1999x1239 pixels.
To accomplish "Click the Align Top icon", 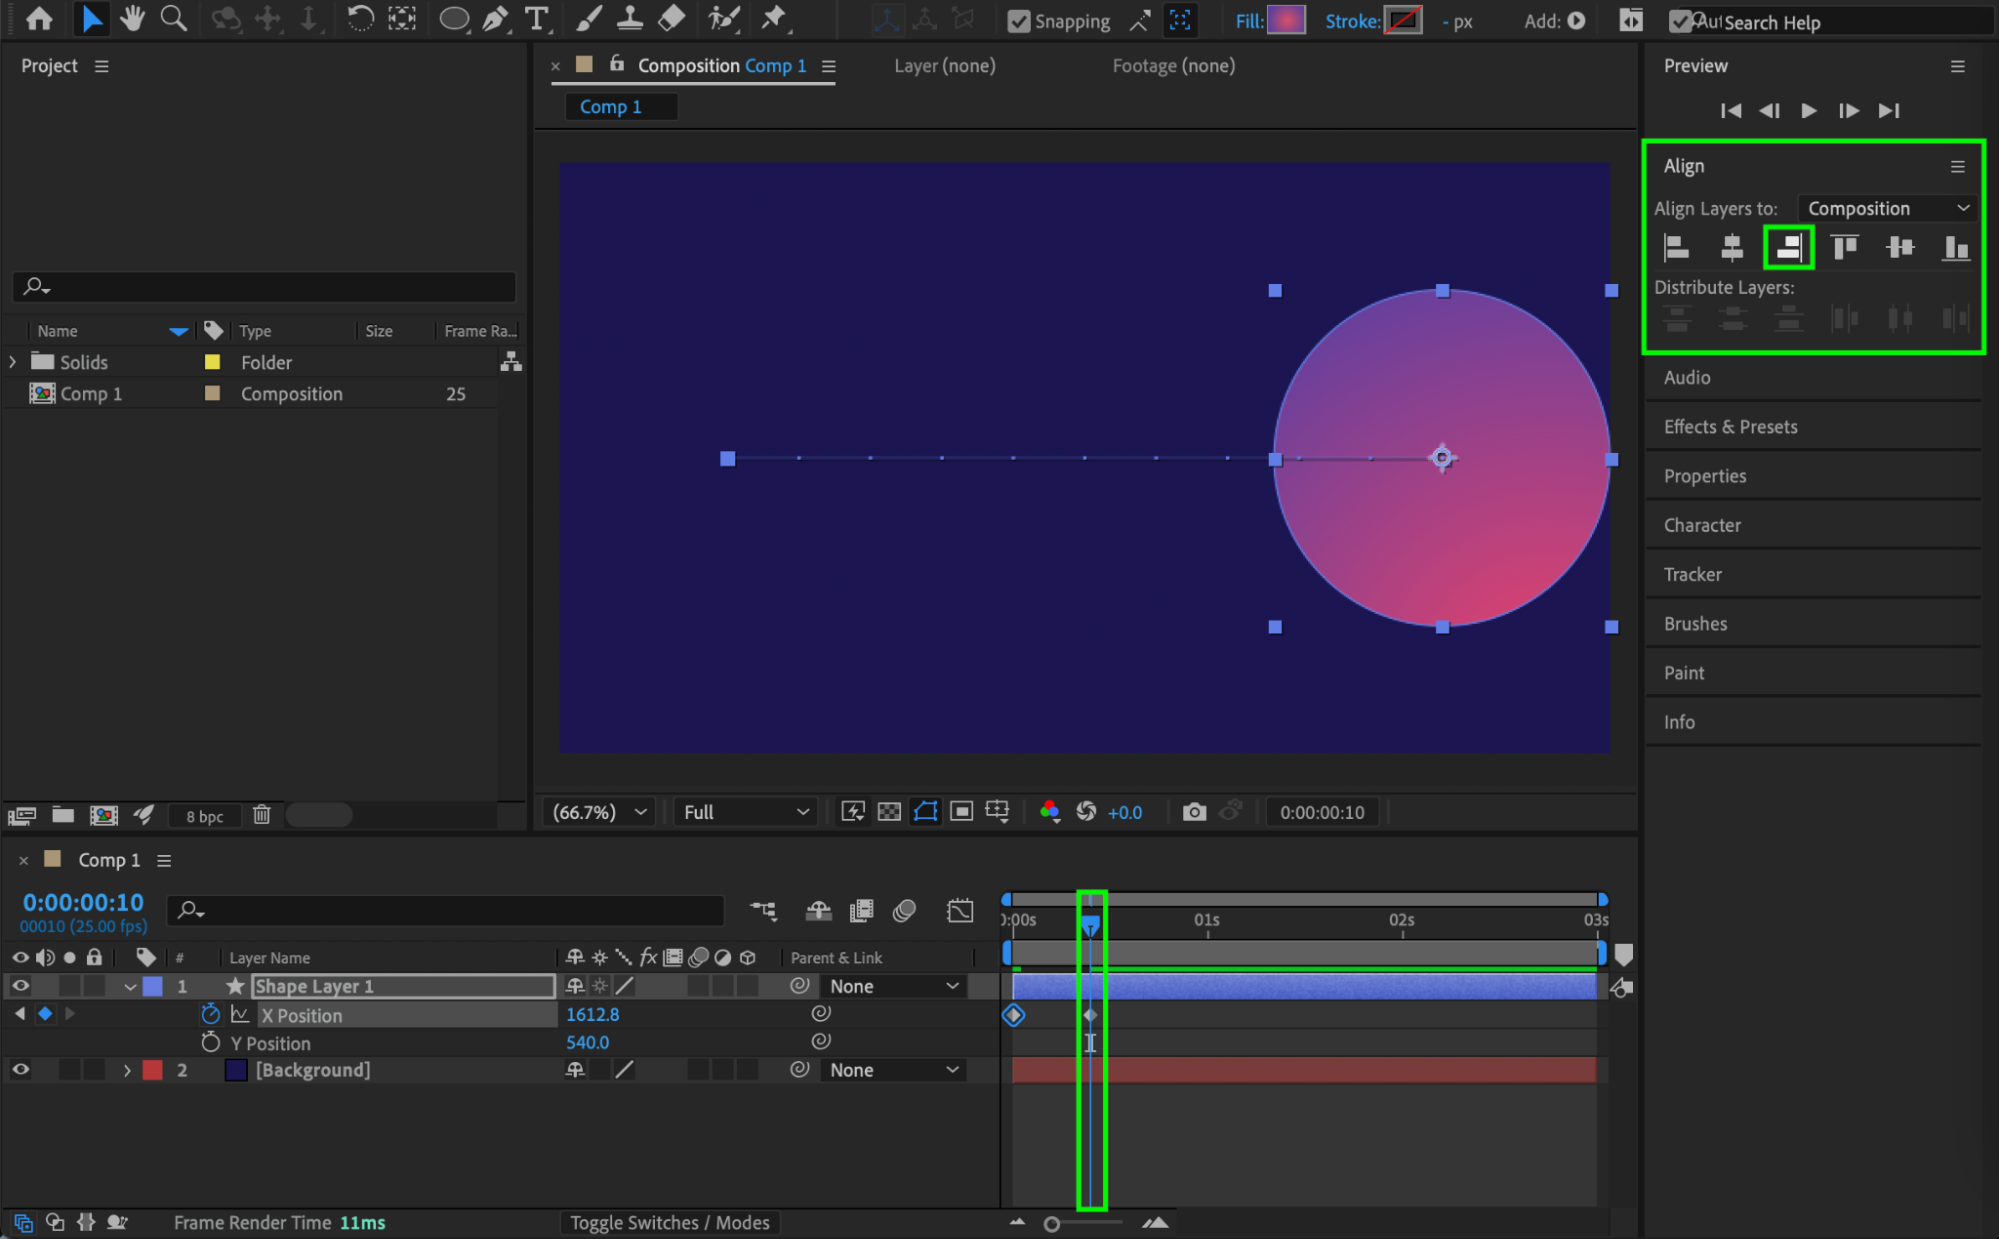I will 1844,247.
